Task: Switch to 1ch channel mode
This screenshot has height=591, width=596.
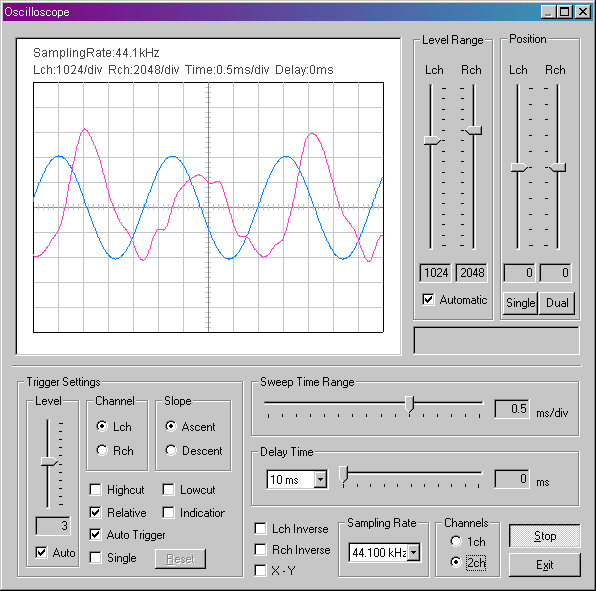Action: 456,541
